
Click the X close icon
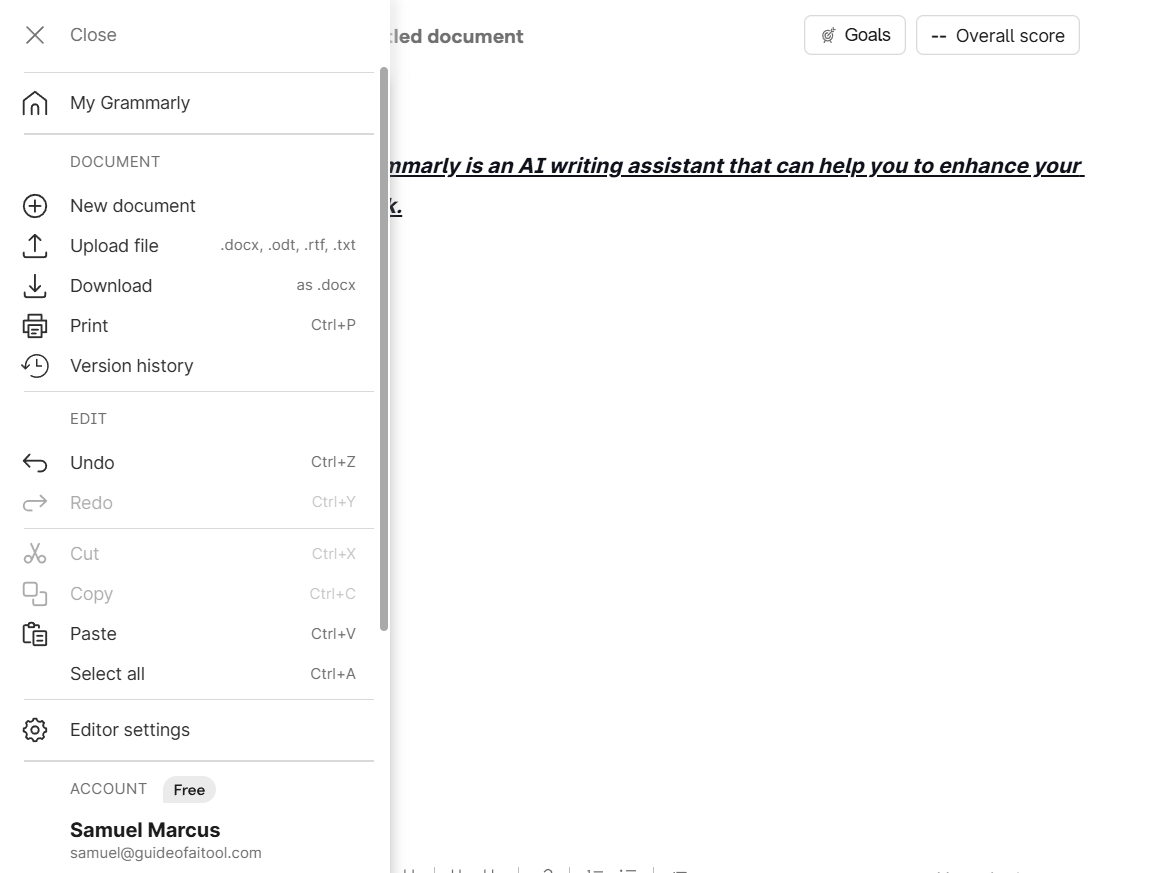[x=35, y=35]
